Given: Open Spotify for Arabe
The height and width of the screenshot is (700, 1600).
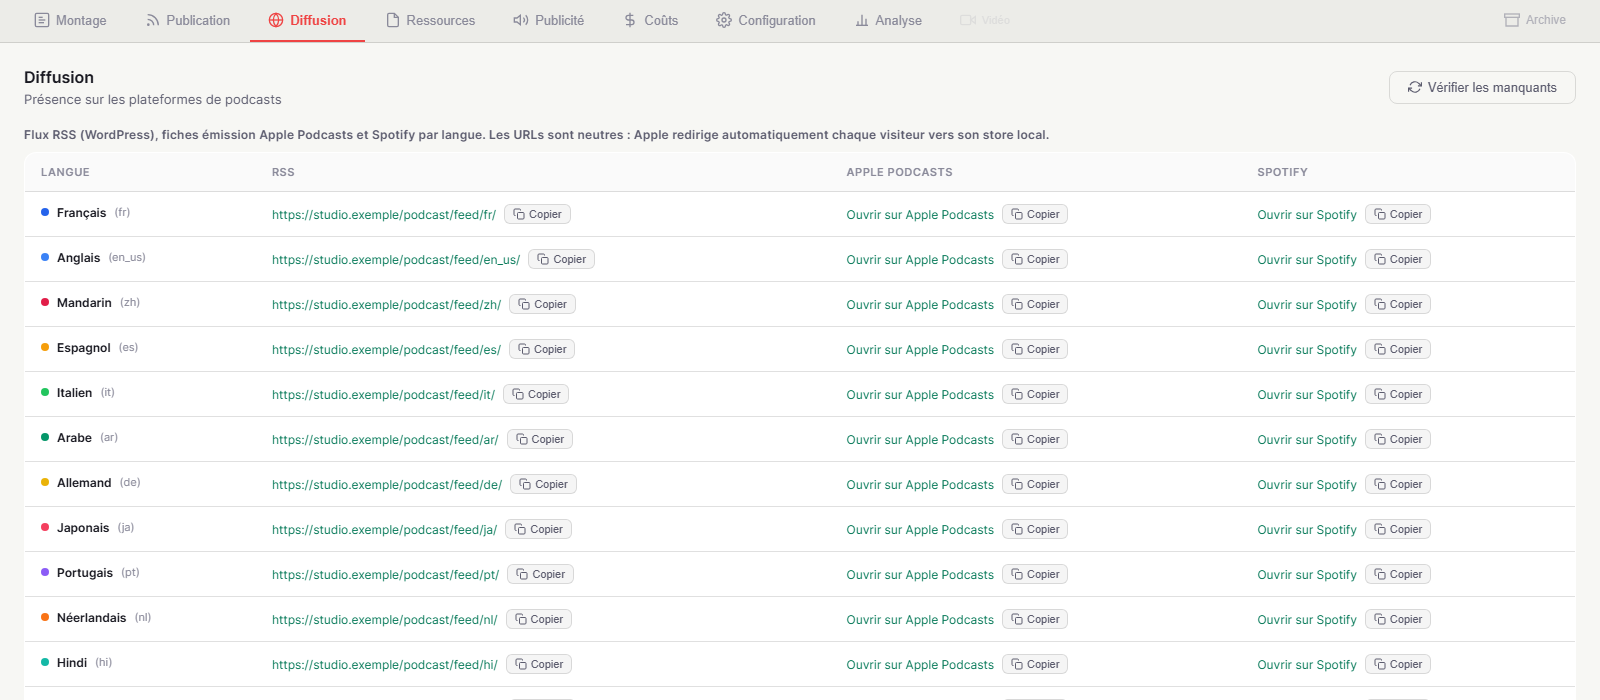Looking at the screenshot, I should tap(1307, 440).
